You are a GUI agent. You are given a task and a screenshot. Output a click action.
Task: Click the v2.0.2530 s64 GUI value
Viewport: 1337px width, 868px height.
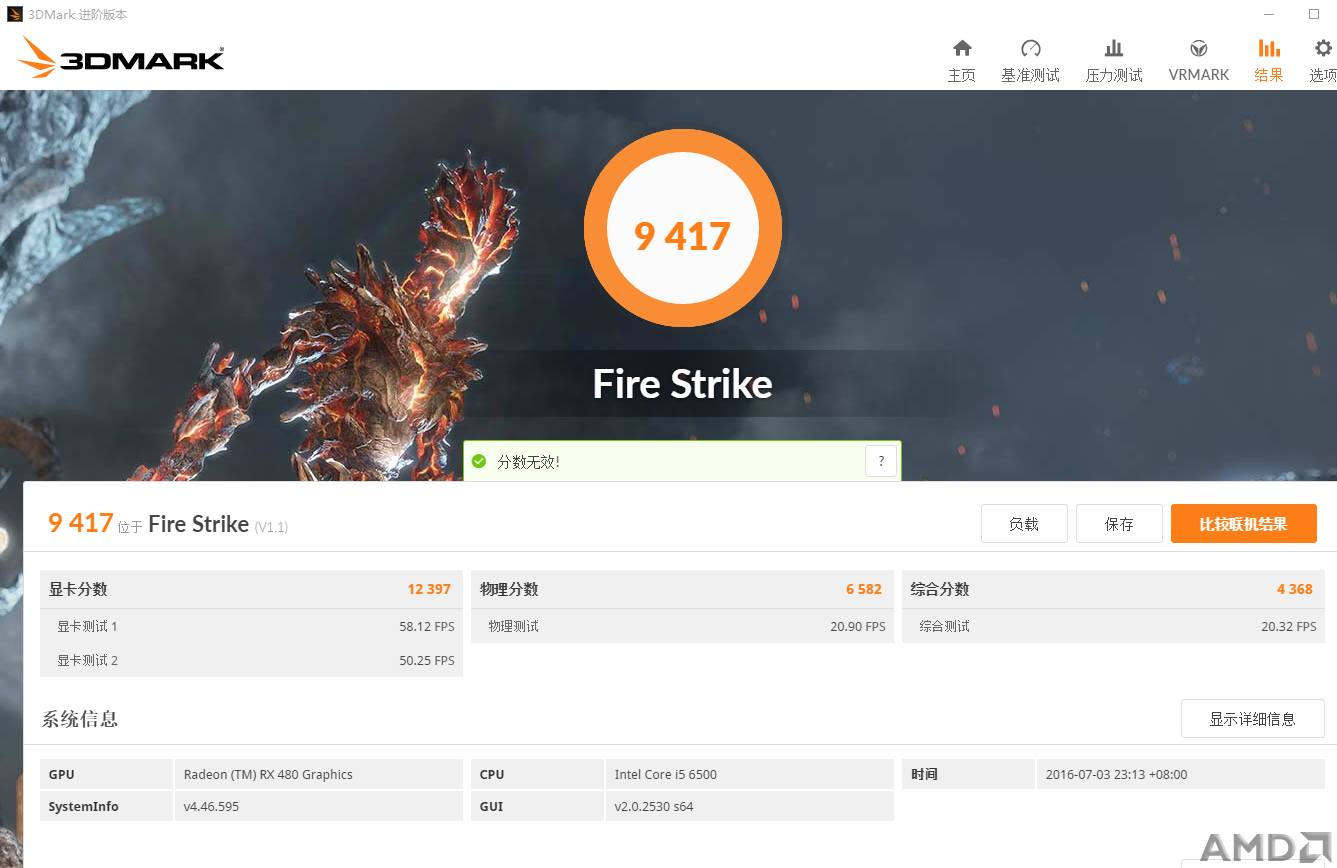(654, 807)
